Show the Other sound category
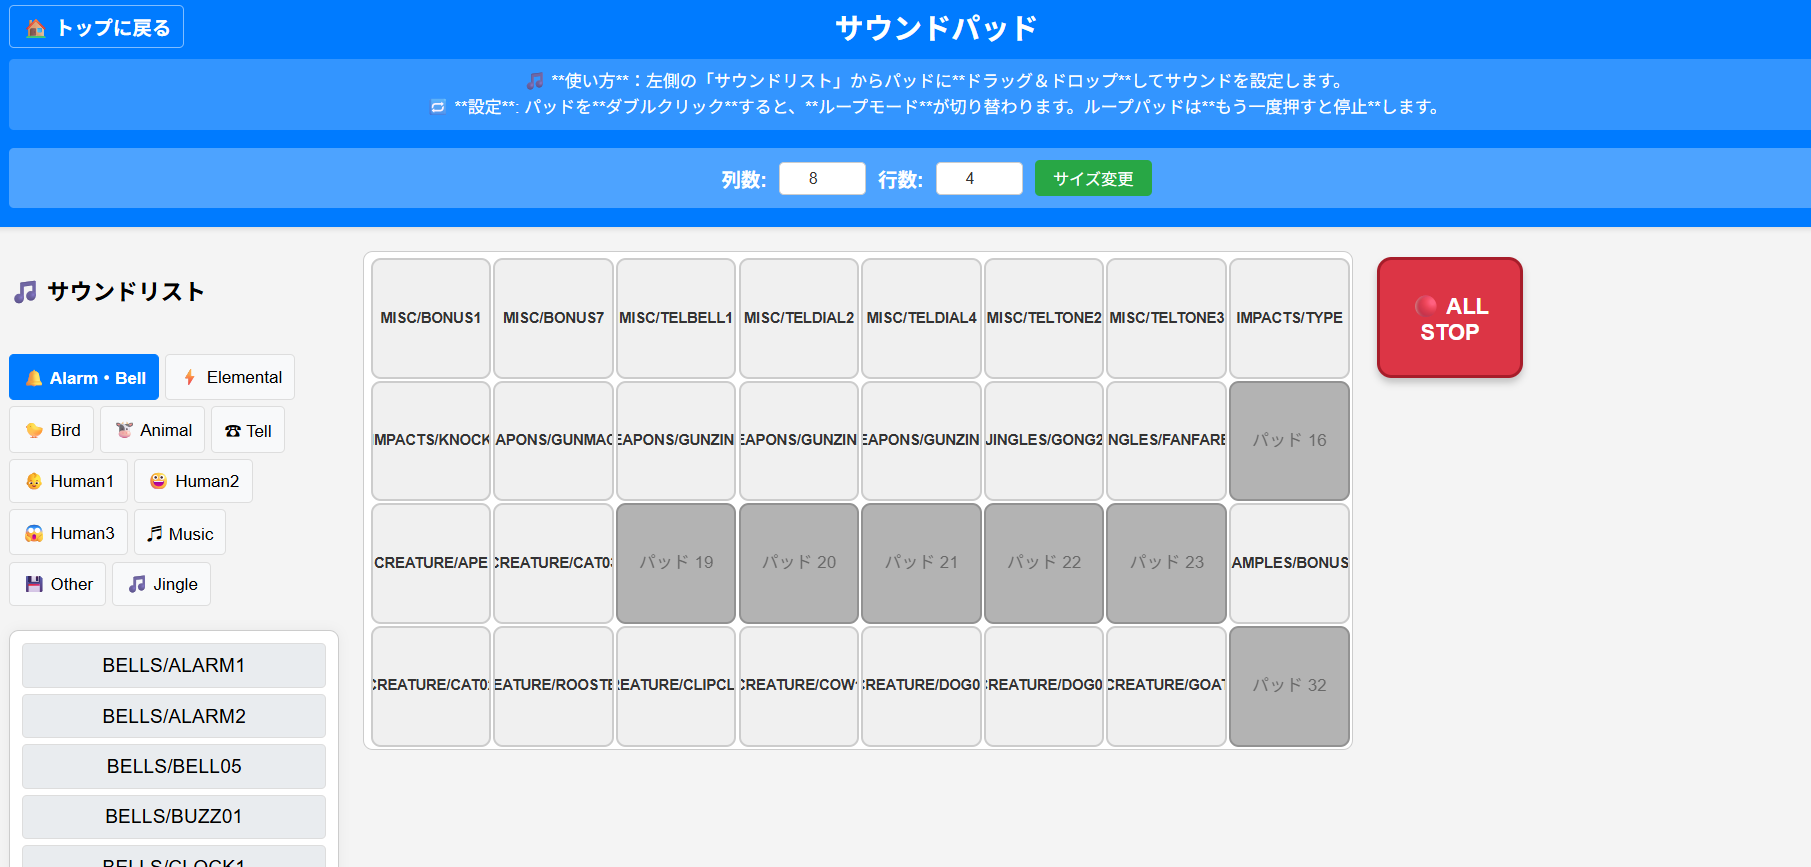Image resolution: width=1811 pixels, height=867 pixels. [58, 584]
